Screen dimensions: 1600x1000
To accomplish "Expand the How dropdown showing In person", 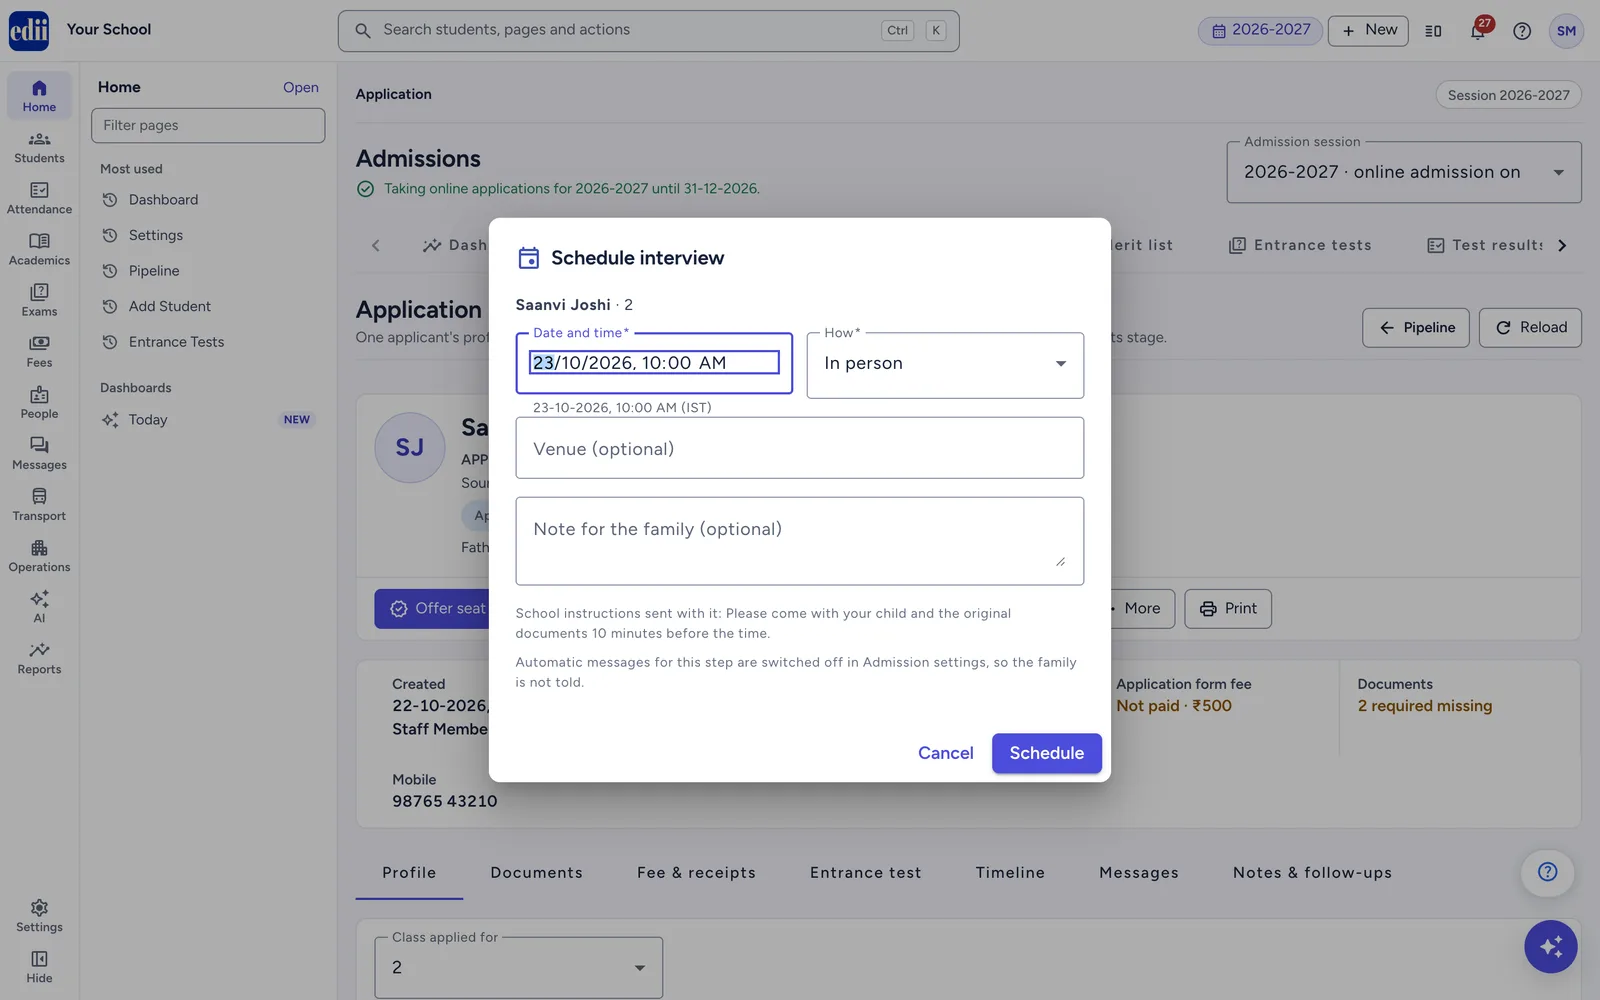I will [945, 364].
